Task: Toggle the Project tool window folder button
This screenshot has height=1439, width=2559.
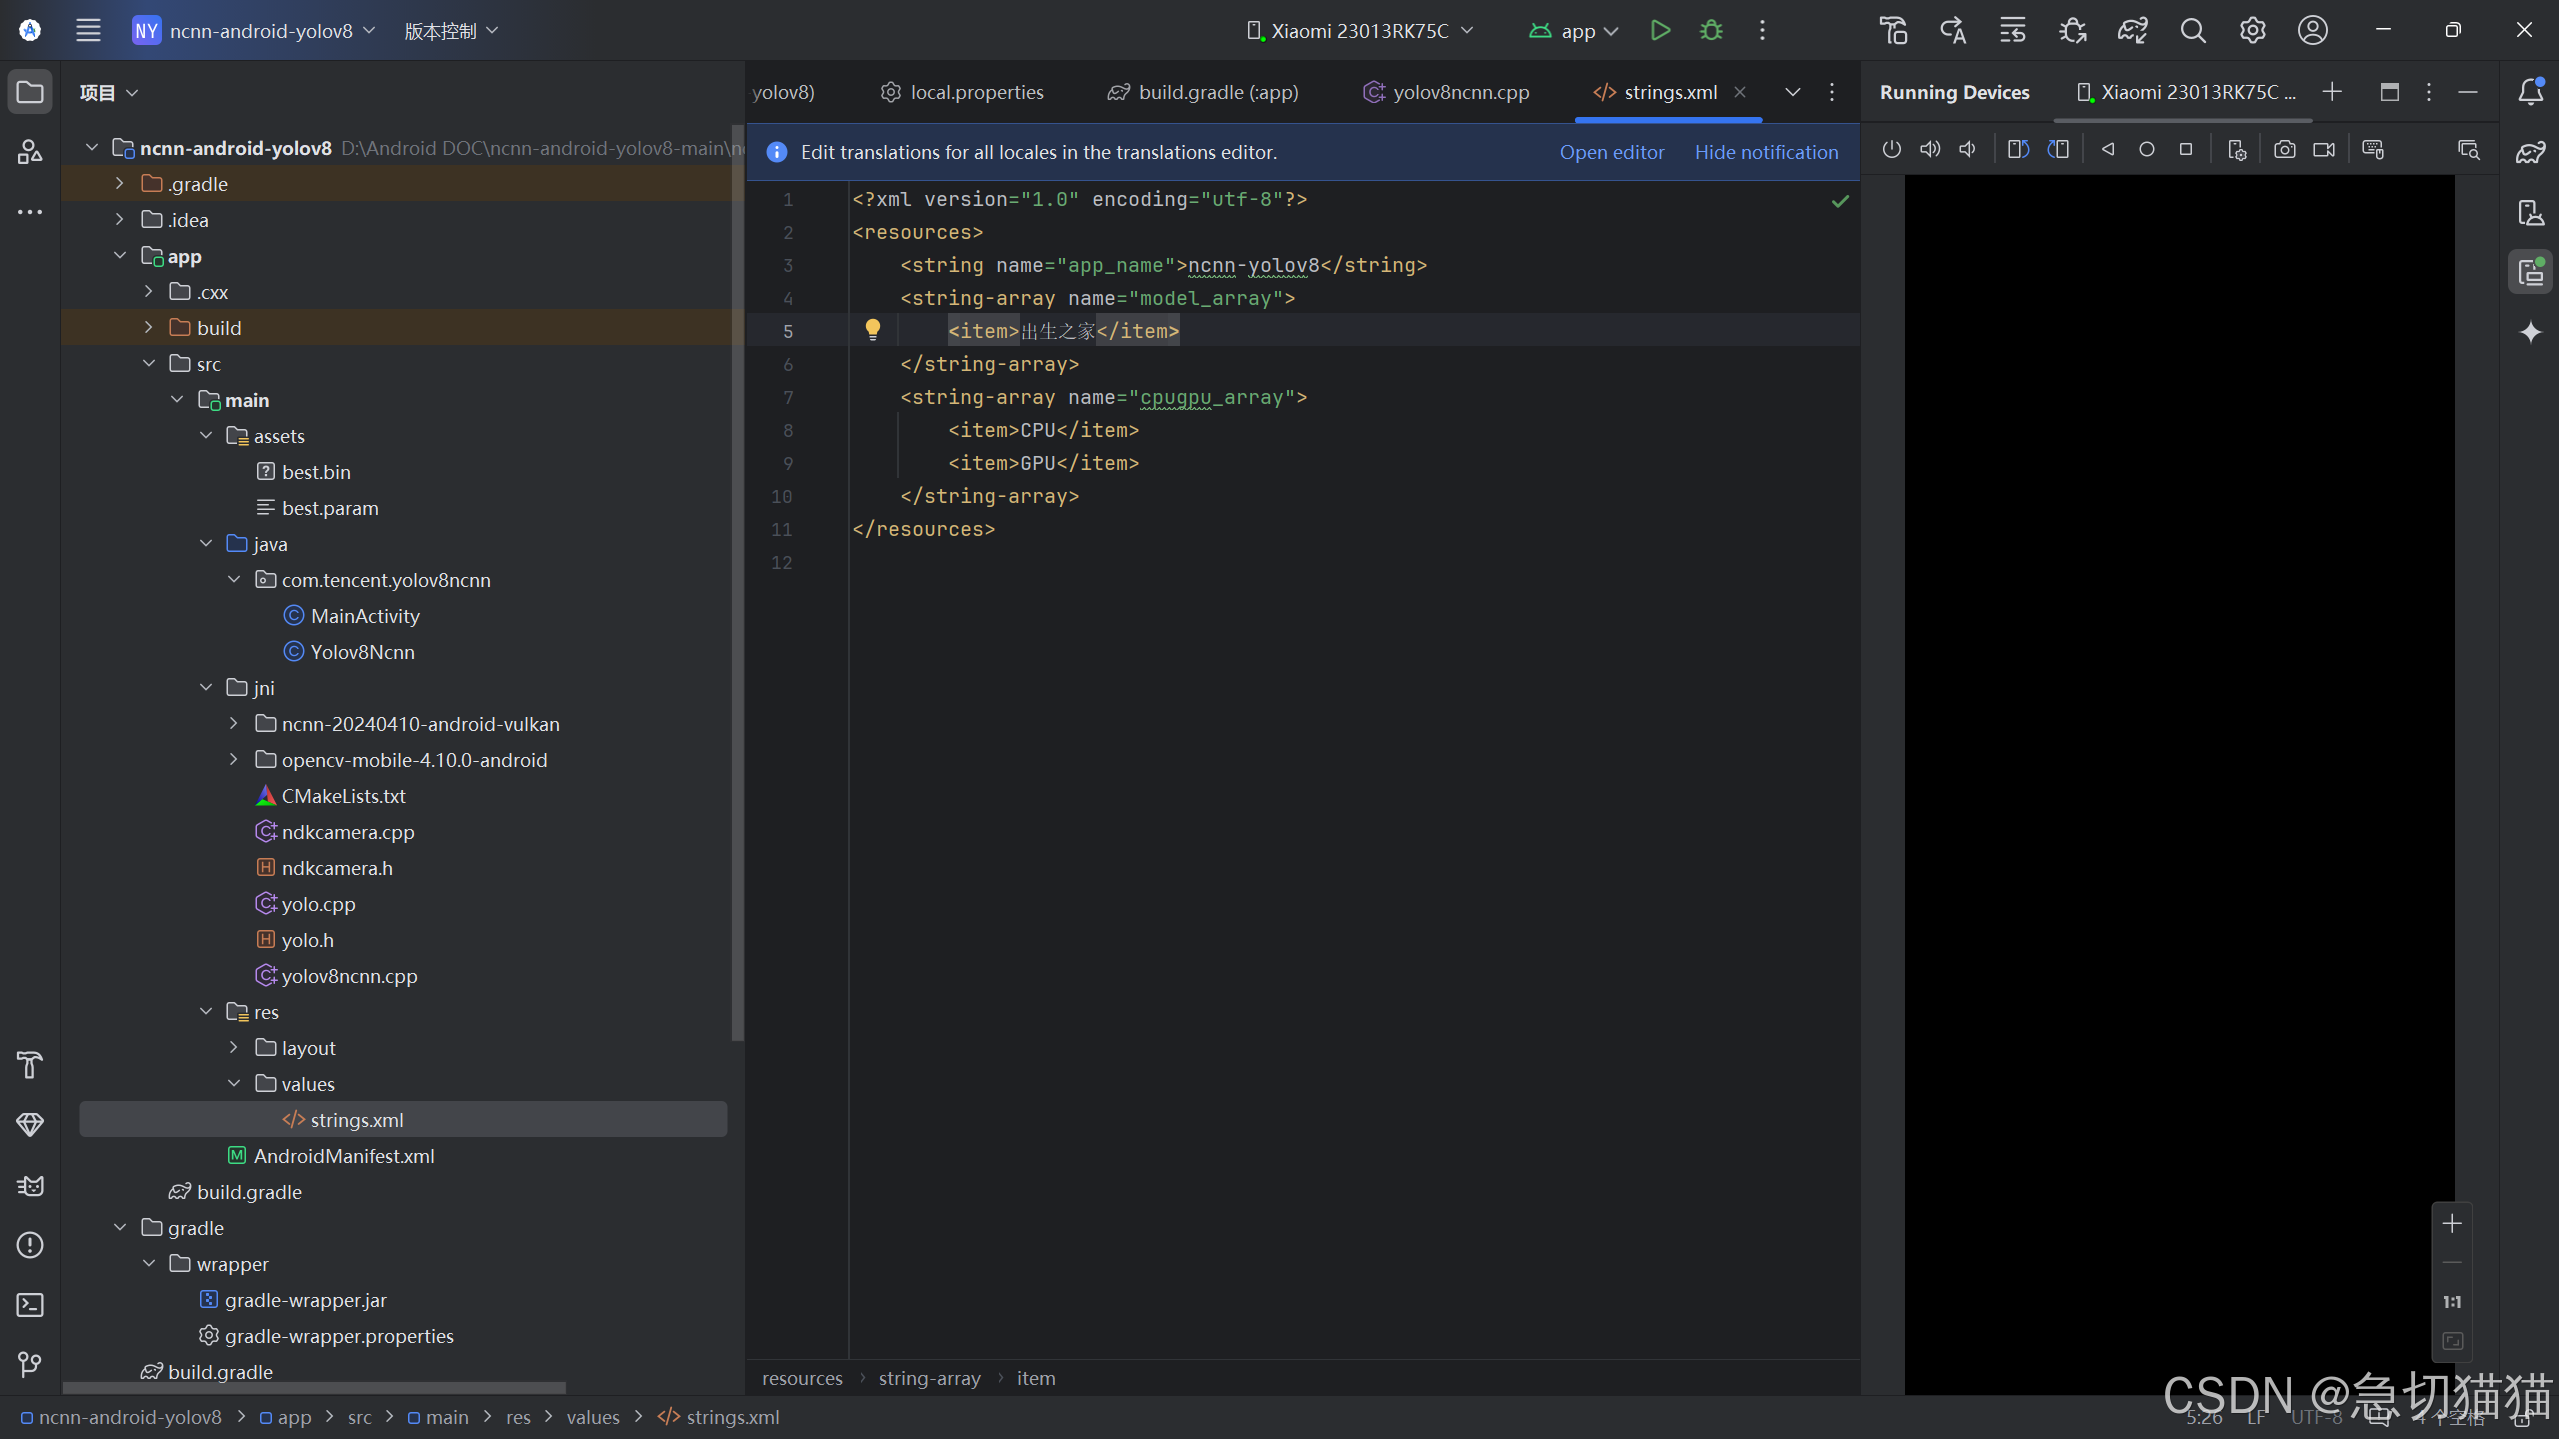Action: point(30,92)
